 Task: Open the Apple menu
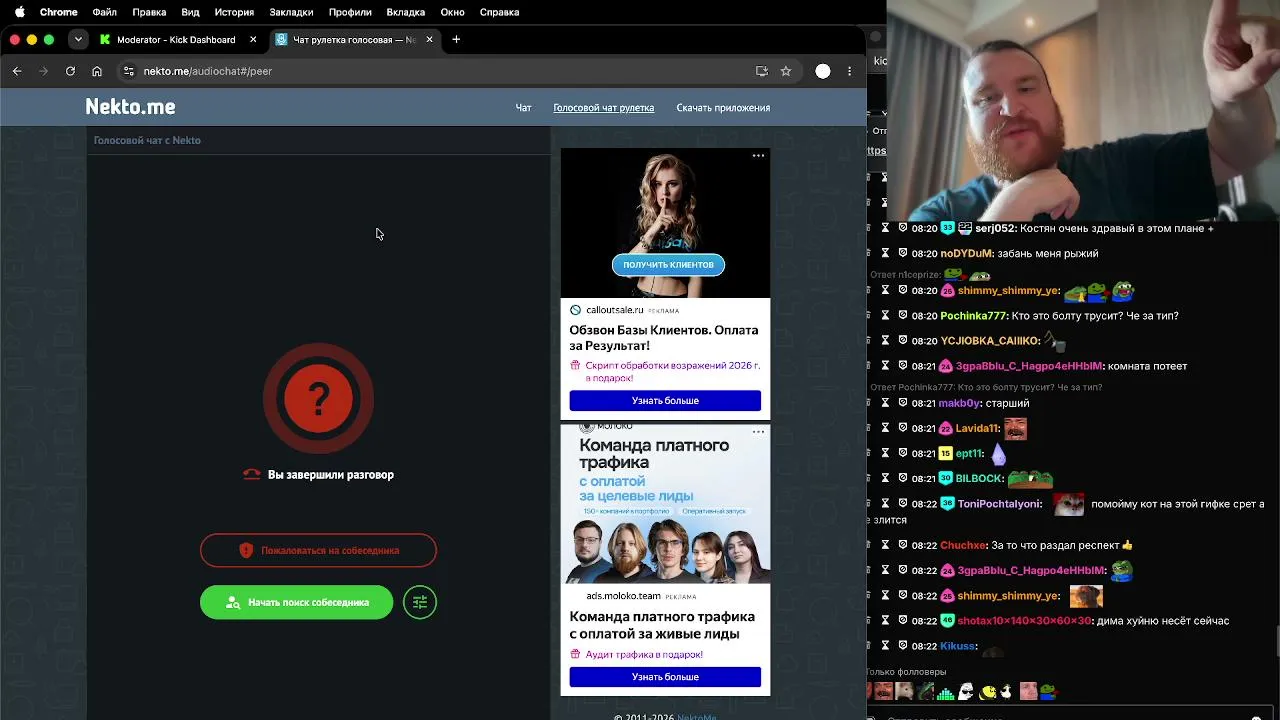click(19, 12)
